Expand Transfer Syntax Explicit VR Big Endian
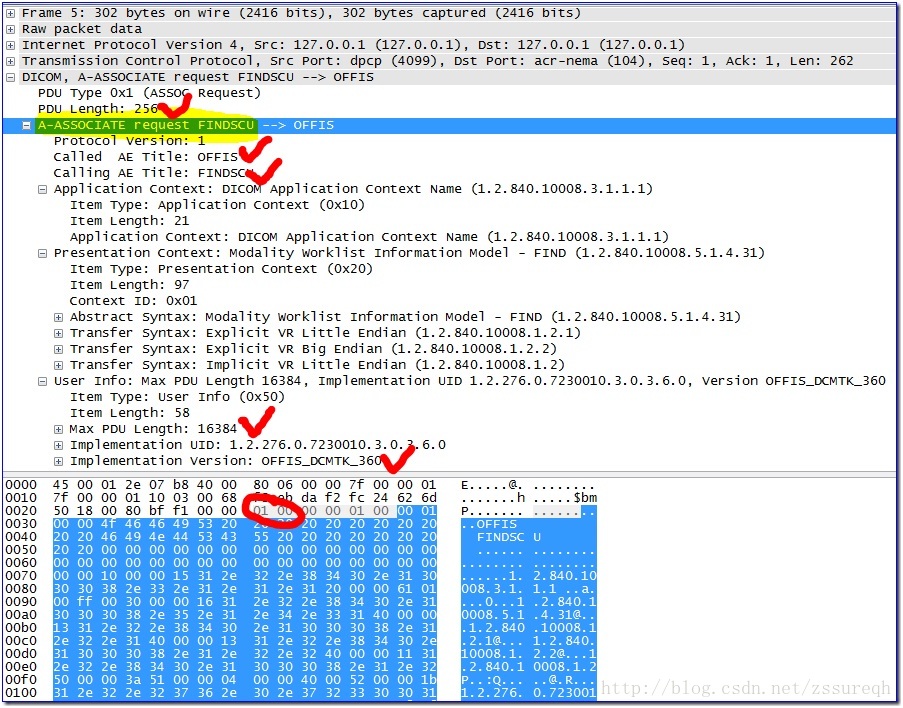The width and height of the screenshot is (903, 708). 58,350
